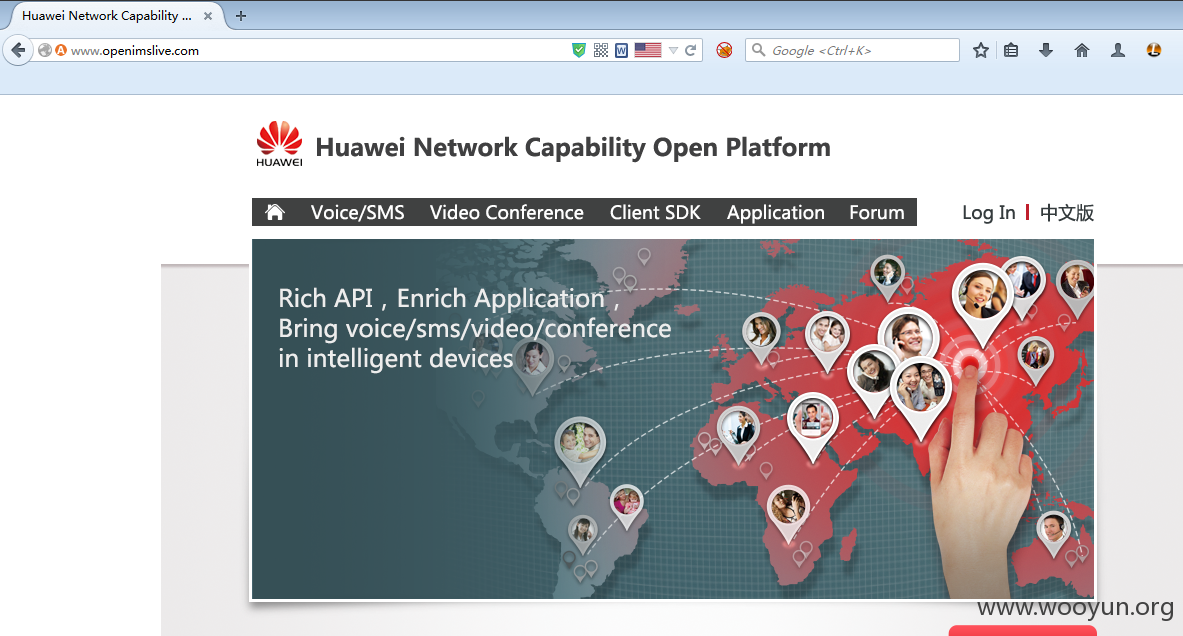Select Client SDK in navigation bar
The width and height of the screenshot is (1183, 636).
pos(655,213)
